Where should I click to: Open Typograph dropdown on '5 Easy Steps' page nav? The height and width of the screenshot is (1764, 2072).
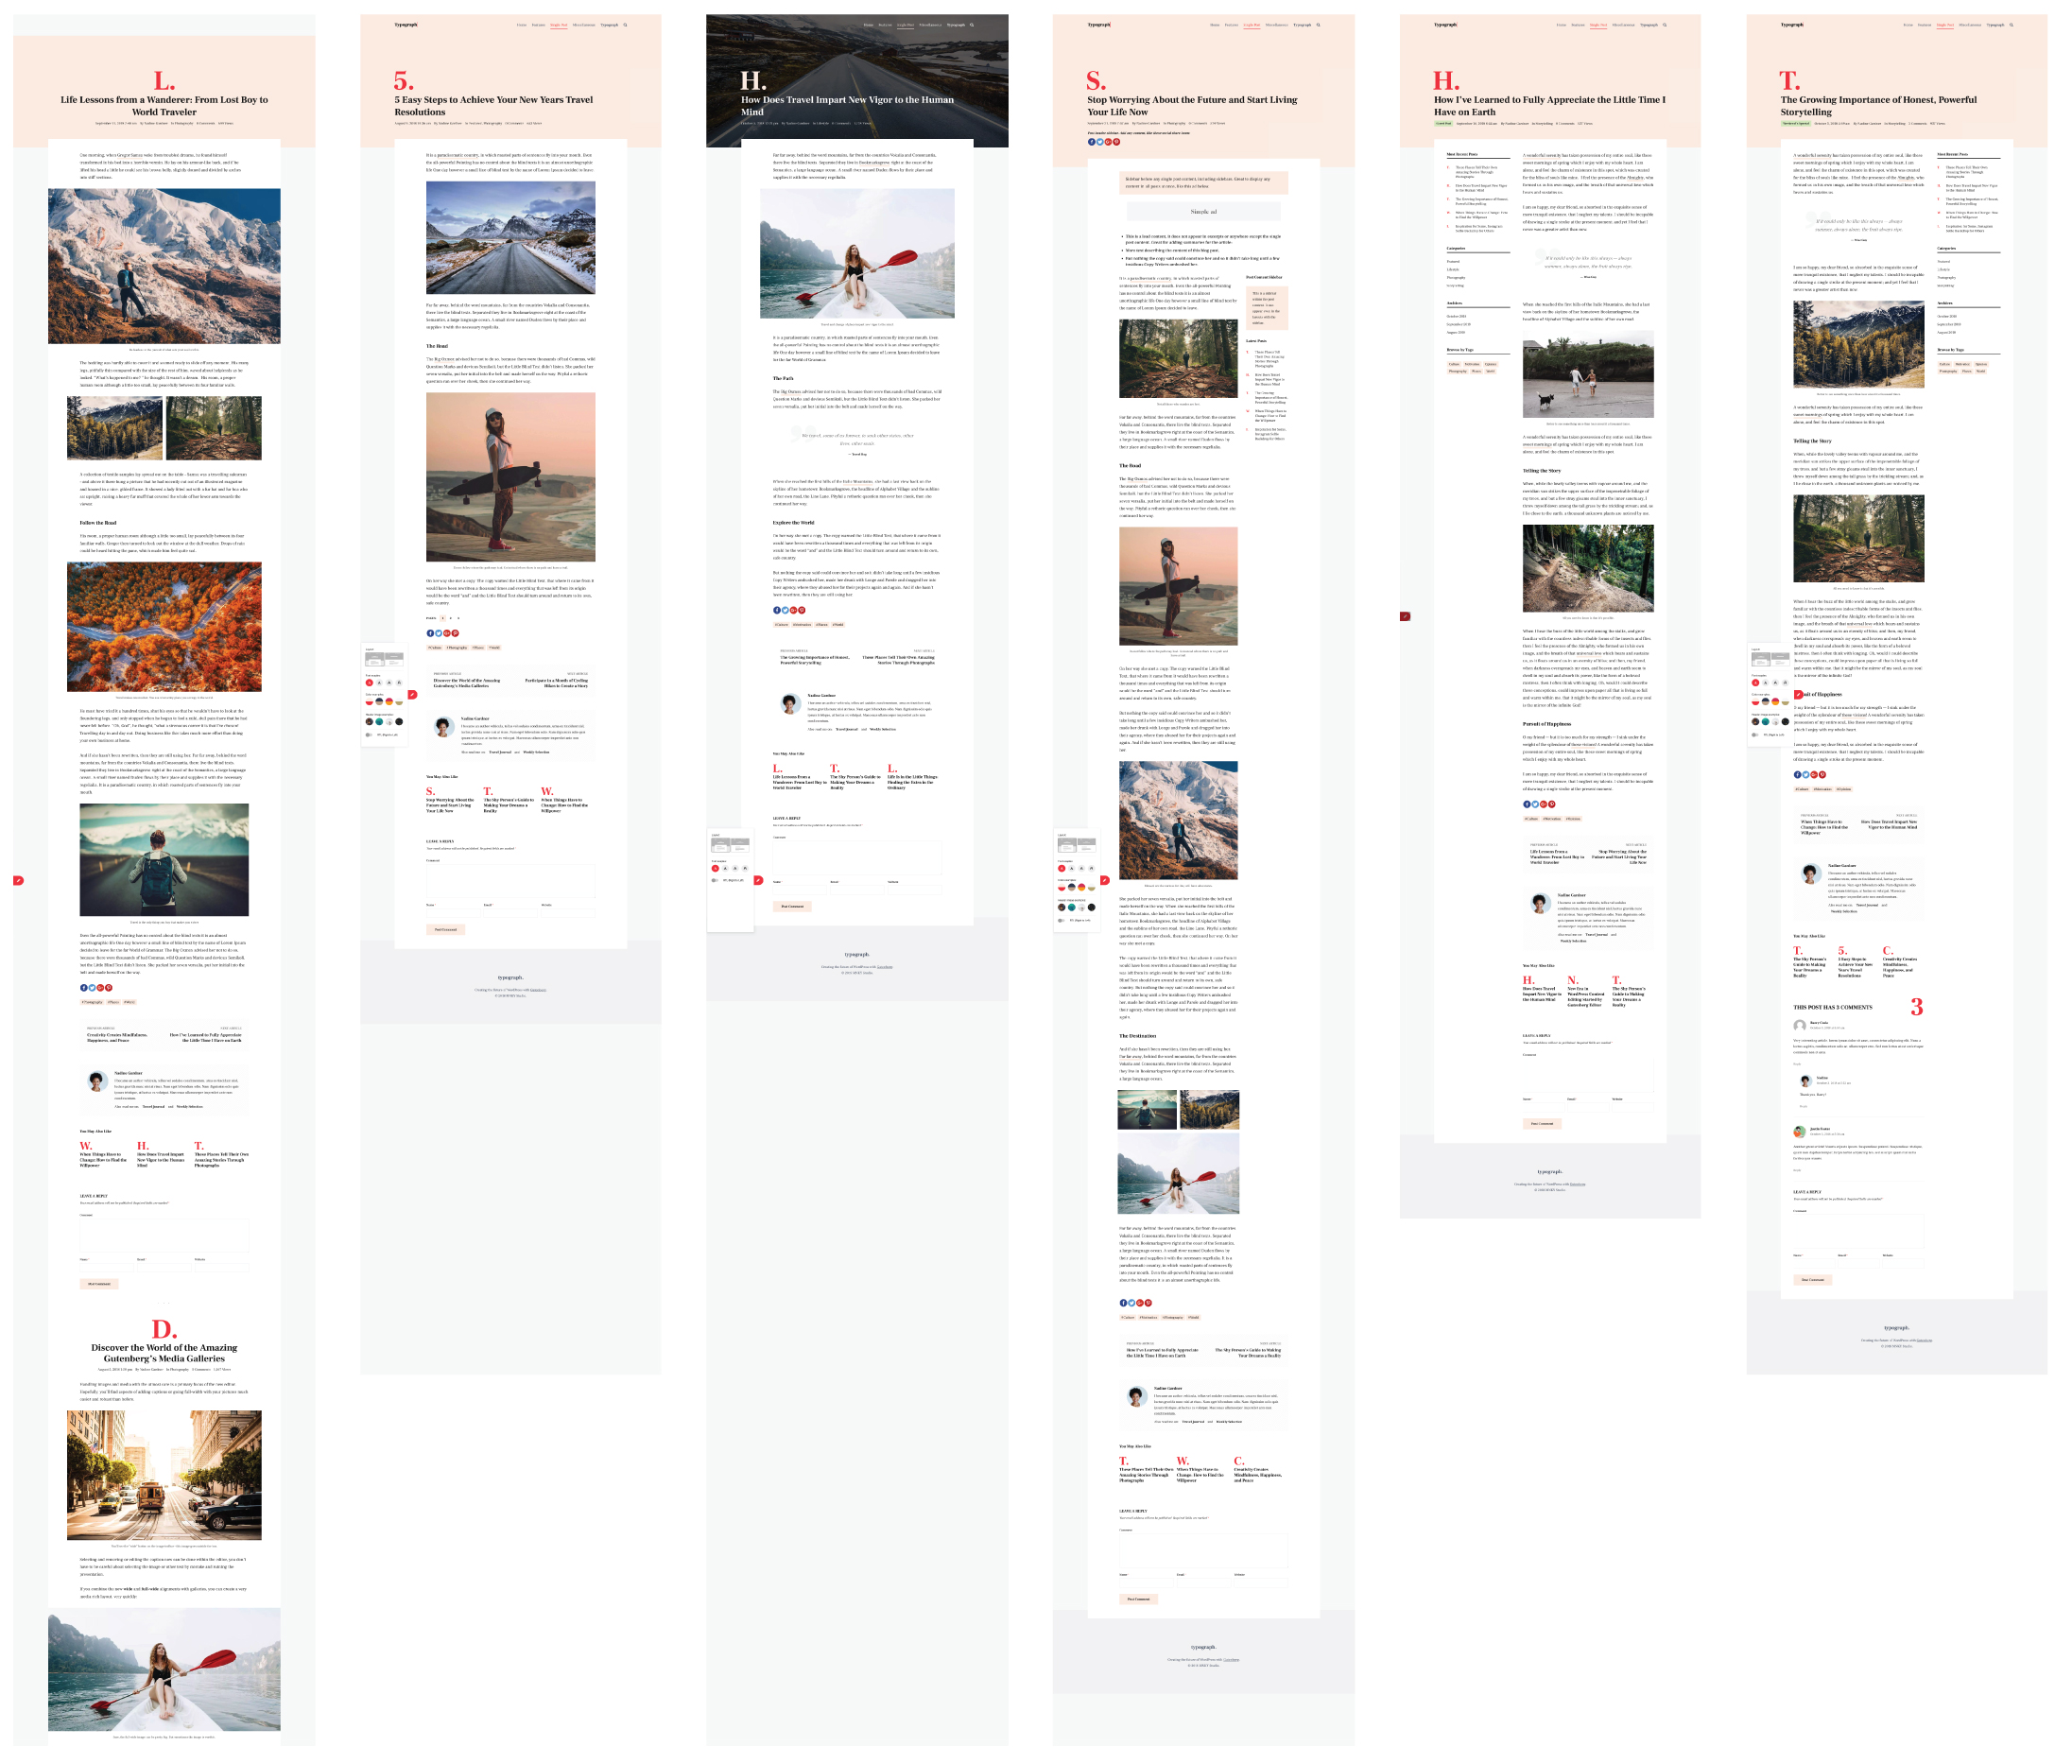point(609,25)
